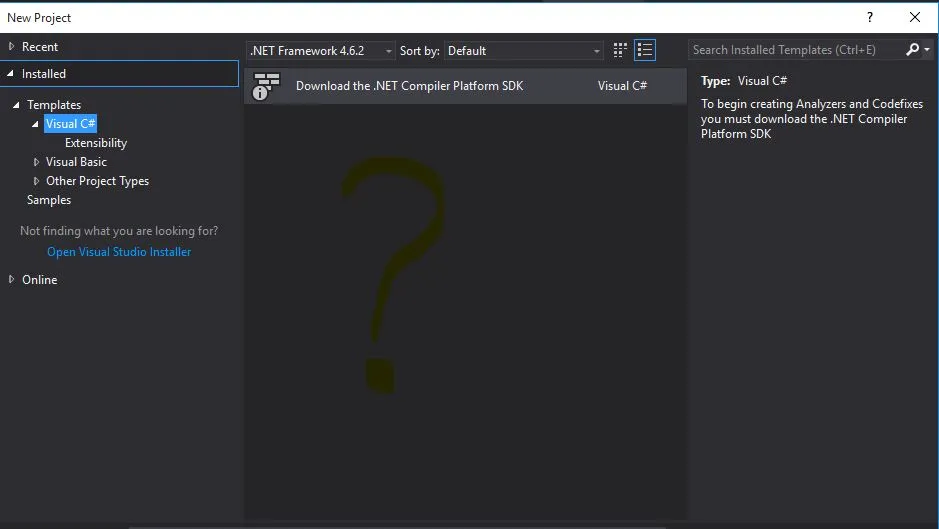Open the .NET Framework 4.6.2 dropdown
This screenshot has width=939, height=529.
pos(321,51)
